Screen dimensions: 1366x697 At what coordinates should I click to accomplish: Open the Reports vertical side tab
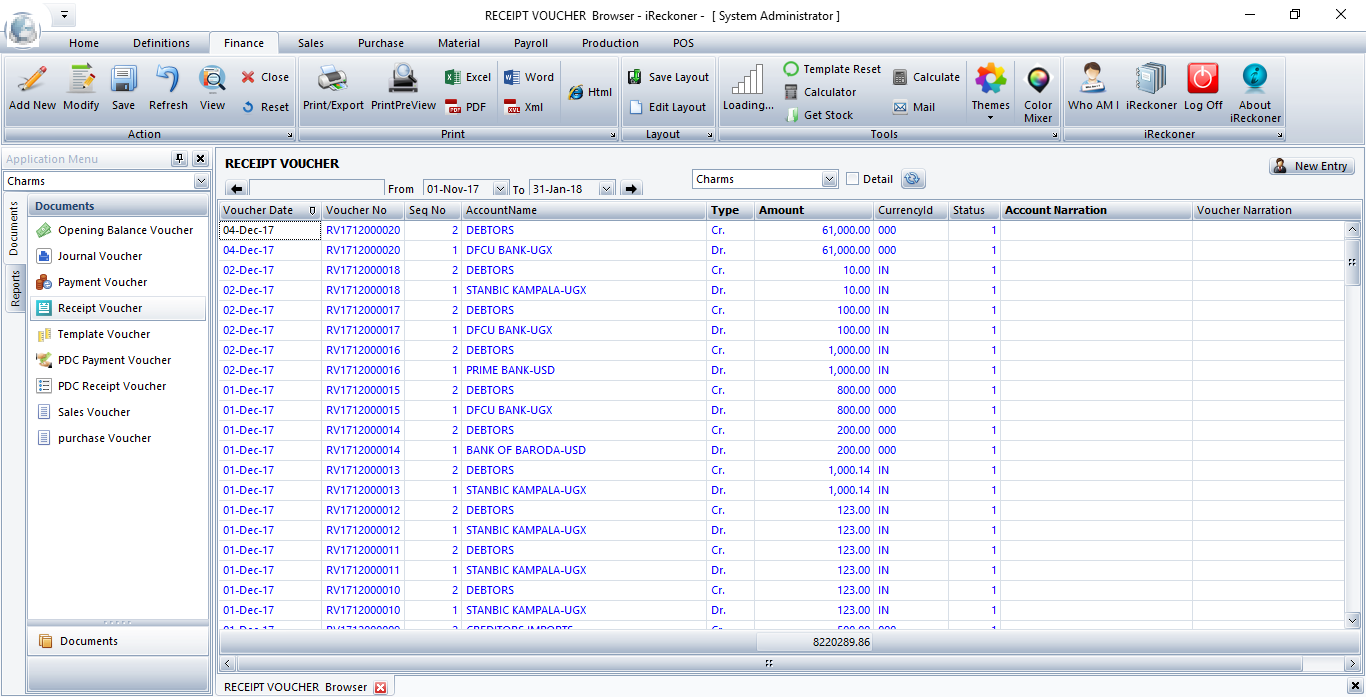(16, 289)
